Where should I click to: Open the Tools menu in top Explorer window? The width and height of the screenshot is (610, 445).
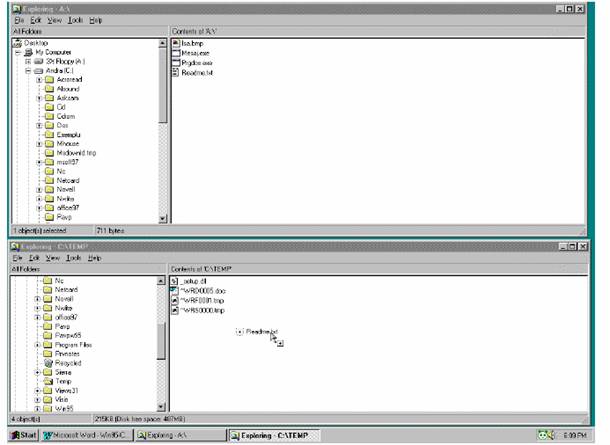coord(76,20)
